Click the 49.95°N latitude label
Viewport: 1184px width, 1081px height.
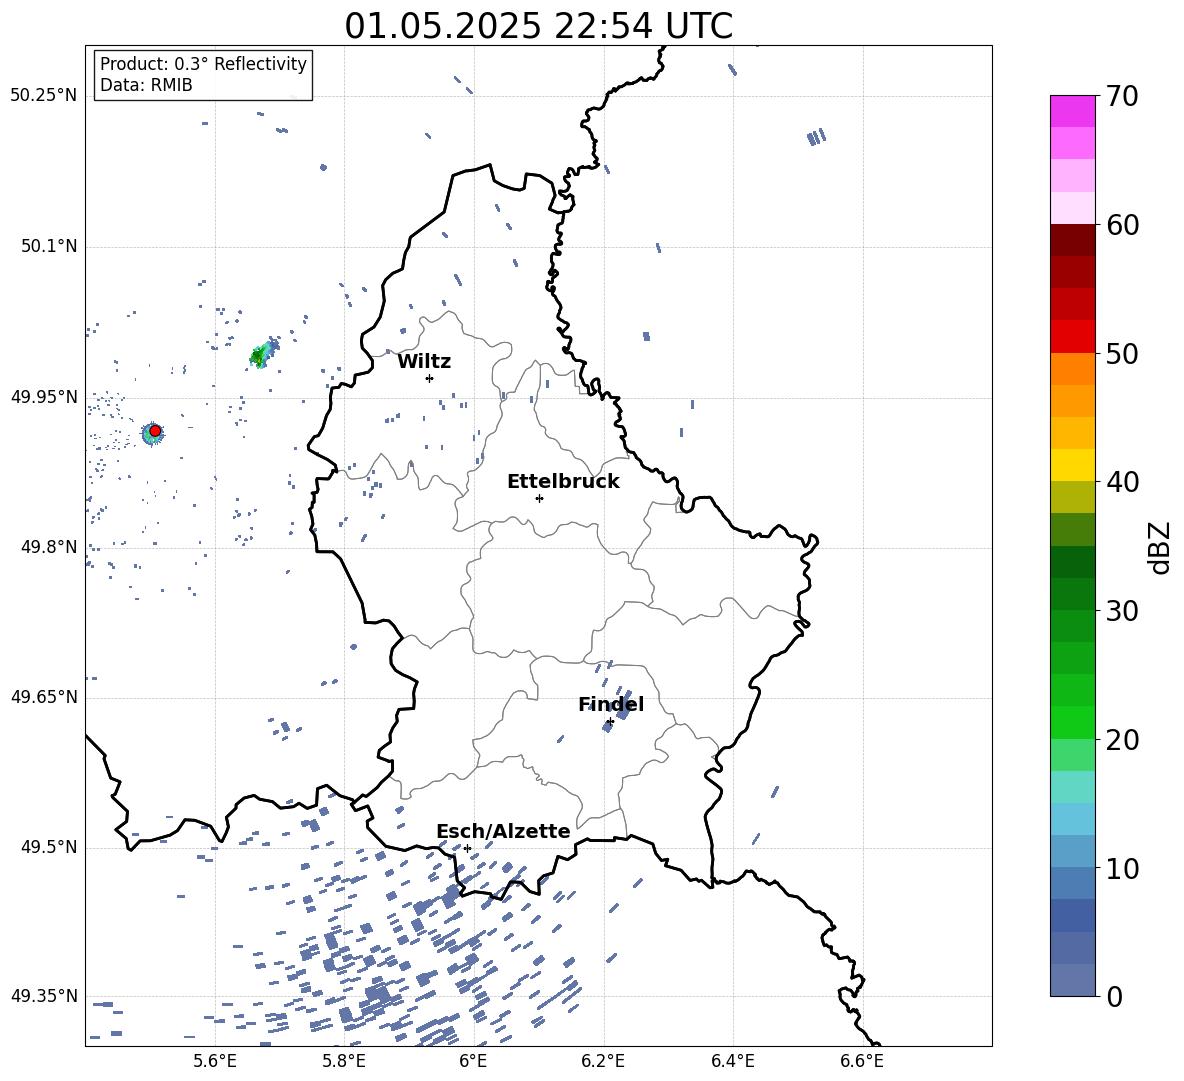tap(44, 397)
